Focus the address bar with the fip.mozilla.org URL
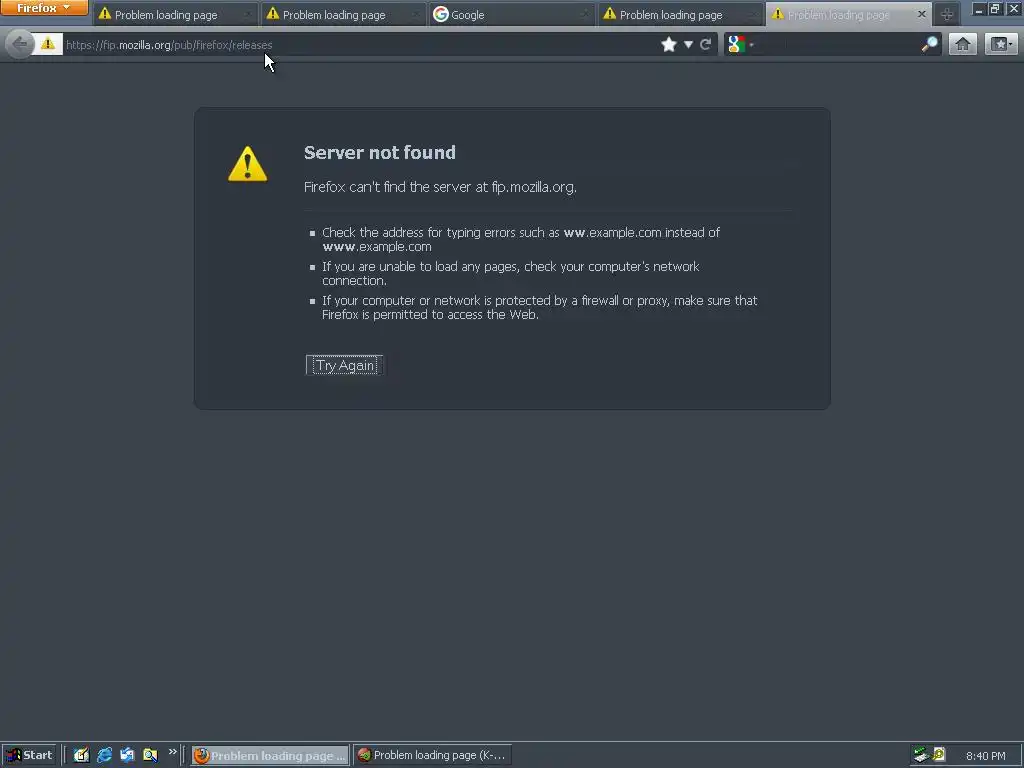Viewport: 1024px width, 768px height. coord(359,44)
